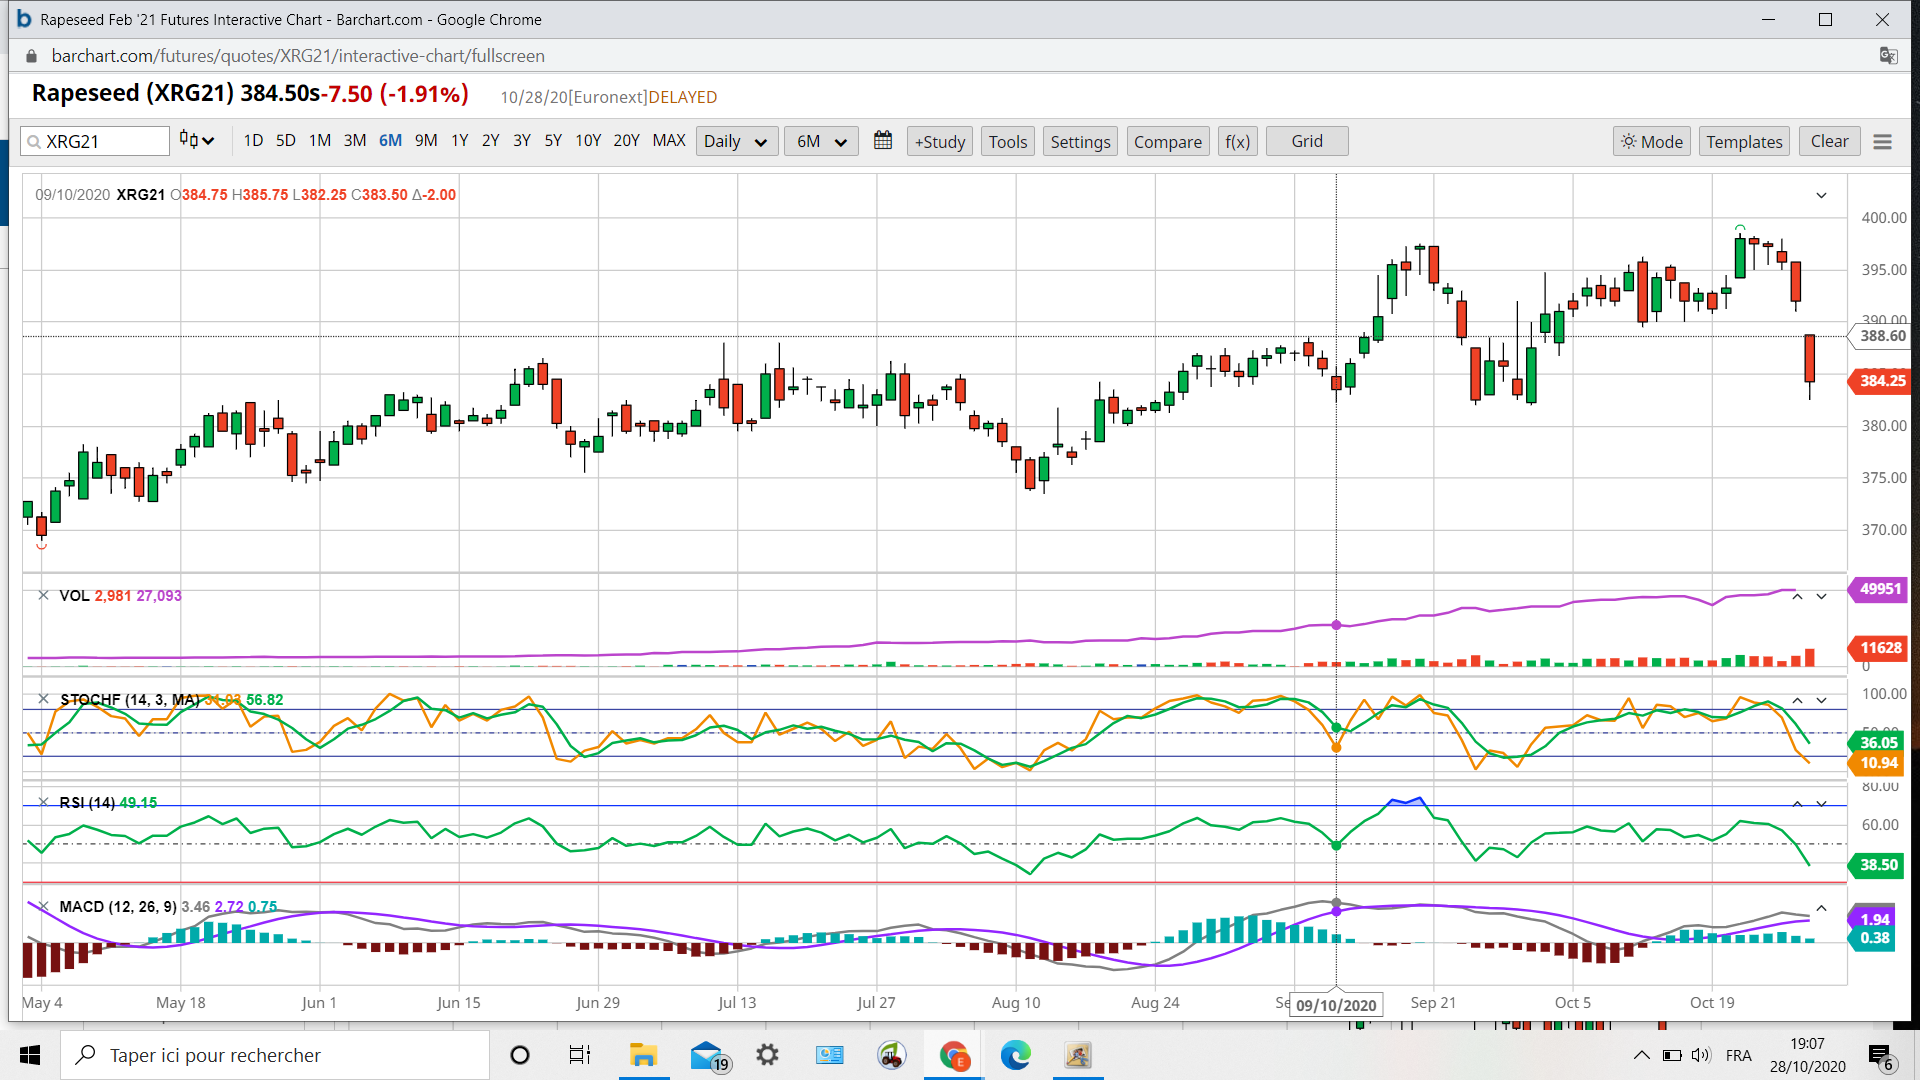This screenshot has width=1920, height=1080.
Task: Click the Mode sun icon button
Action: pyautogui.click(x=1651, y=142)
